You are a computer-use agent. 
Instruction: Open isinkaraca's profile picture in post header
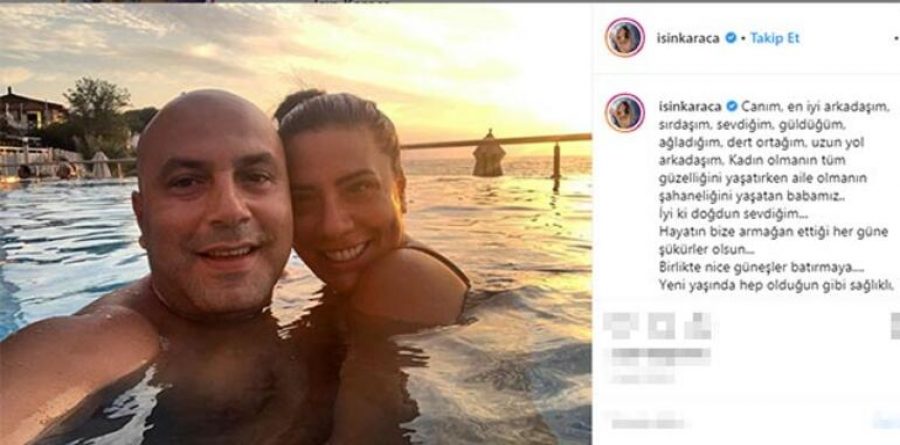(x=624, y=38)
